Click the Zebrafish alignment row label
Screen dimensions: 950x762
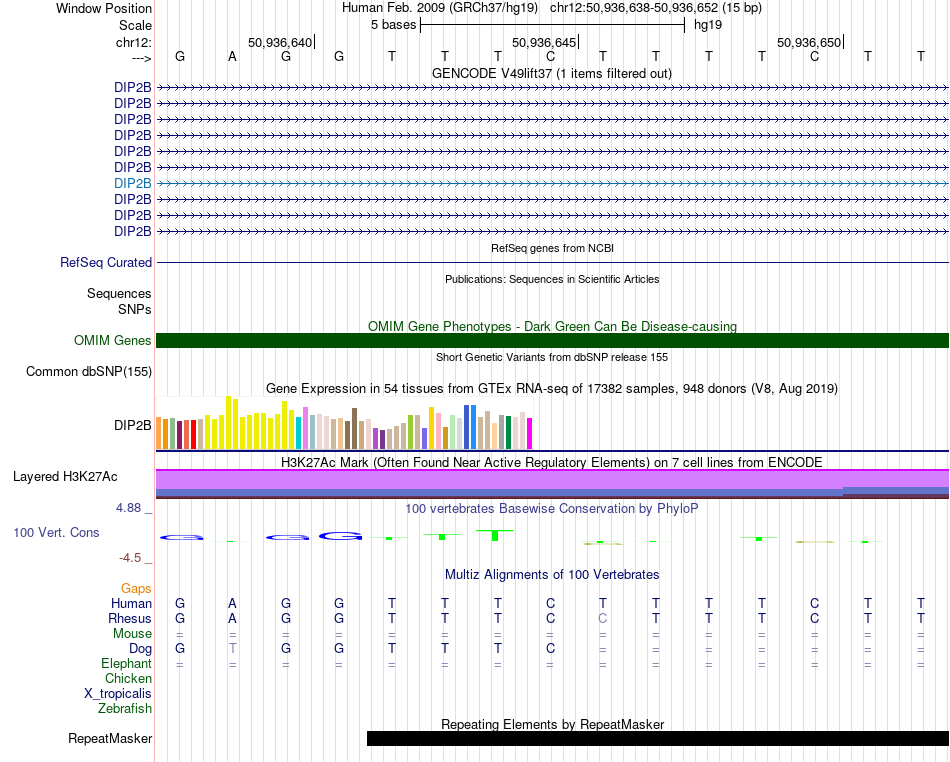click(x=125, y=708)
